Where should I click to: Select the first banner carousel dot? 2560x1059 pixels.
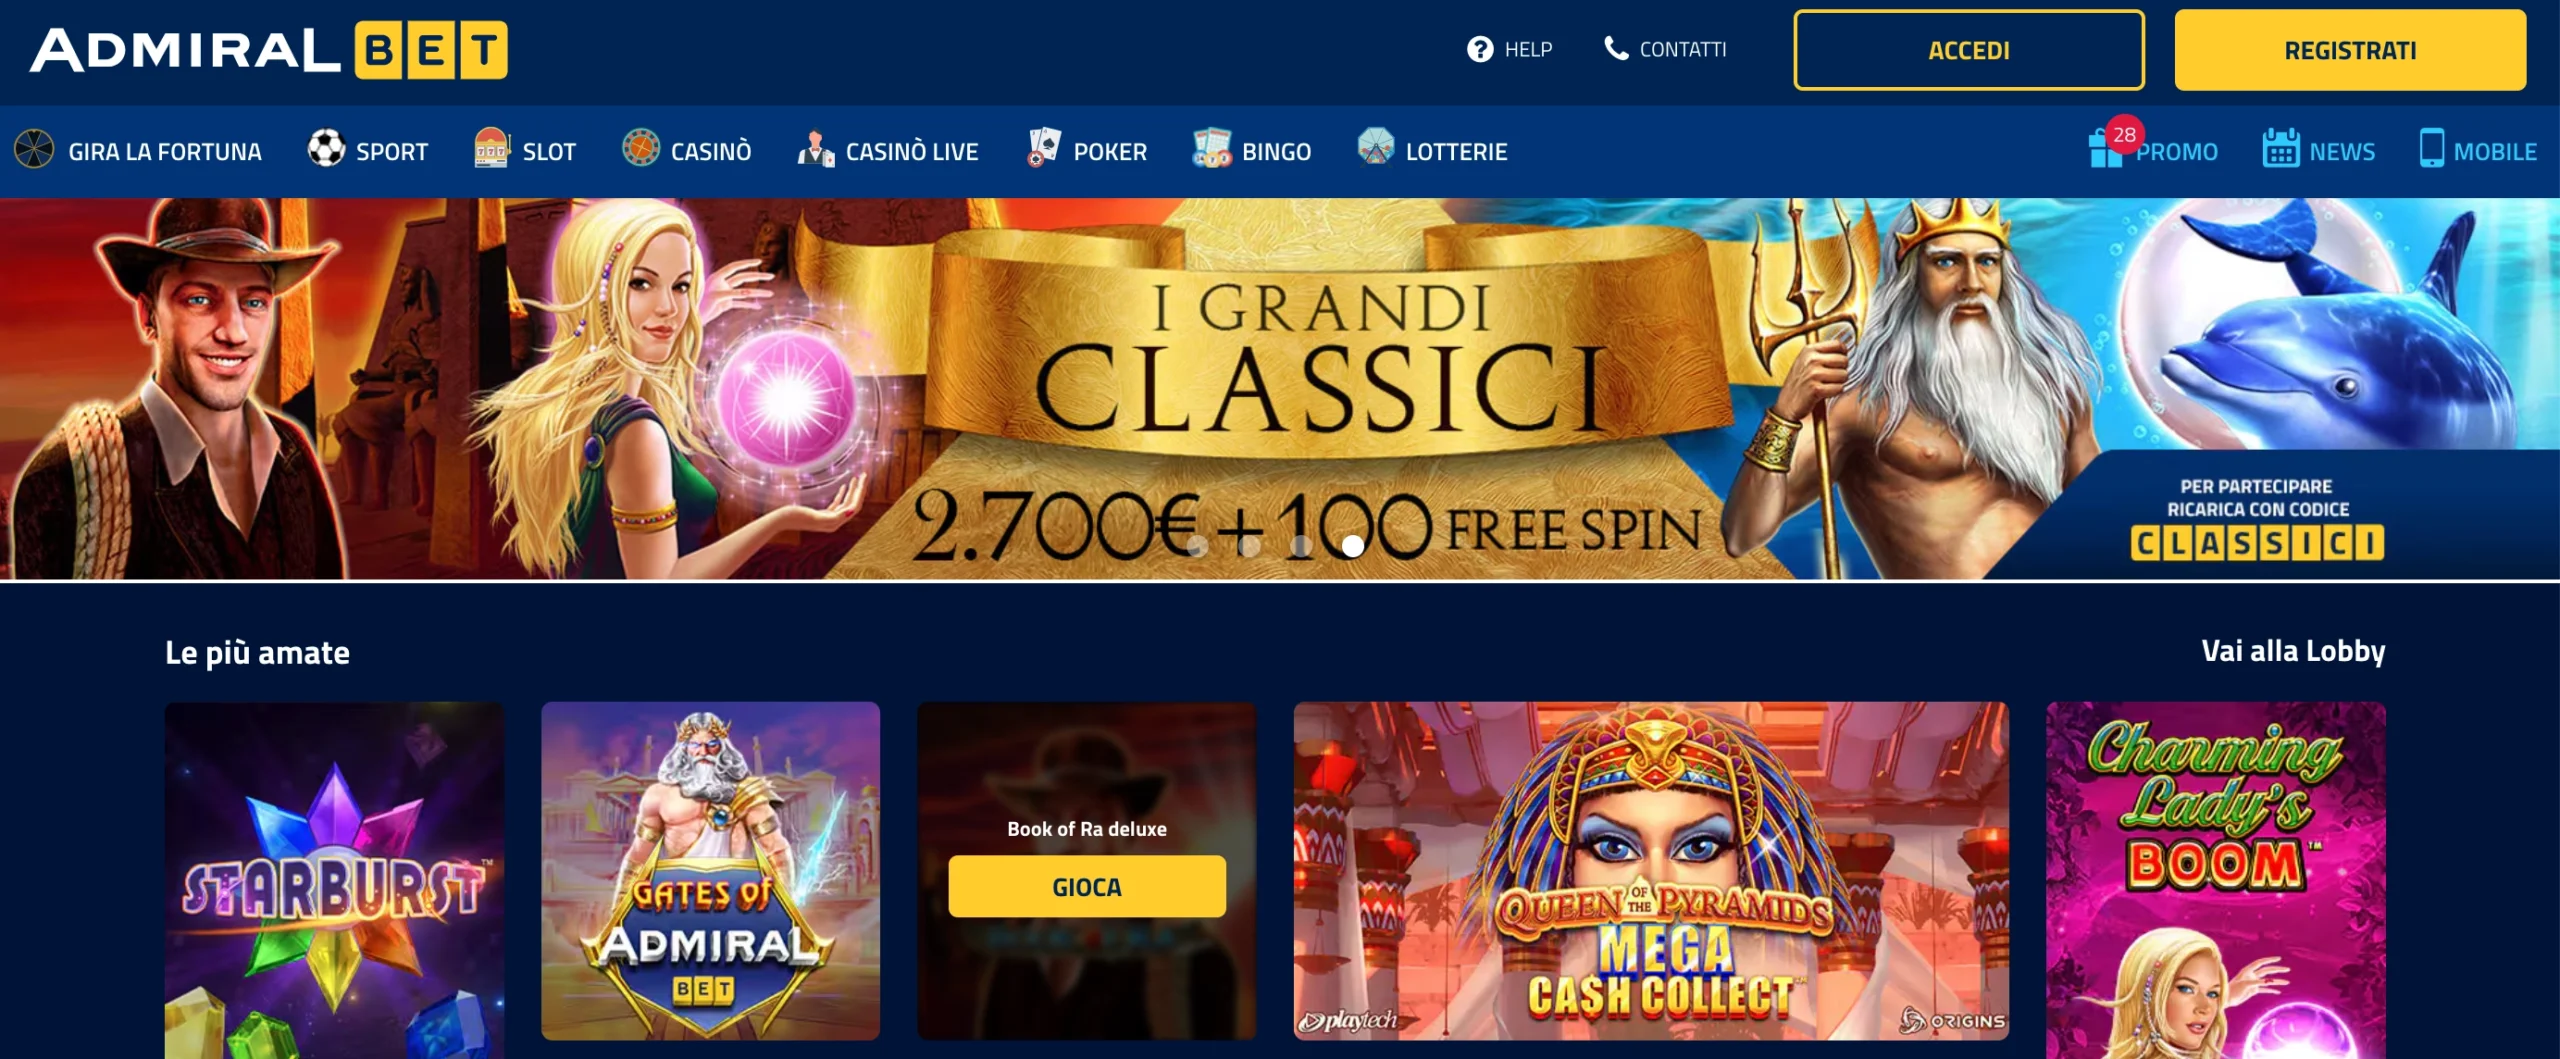1196,546
